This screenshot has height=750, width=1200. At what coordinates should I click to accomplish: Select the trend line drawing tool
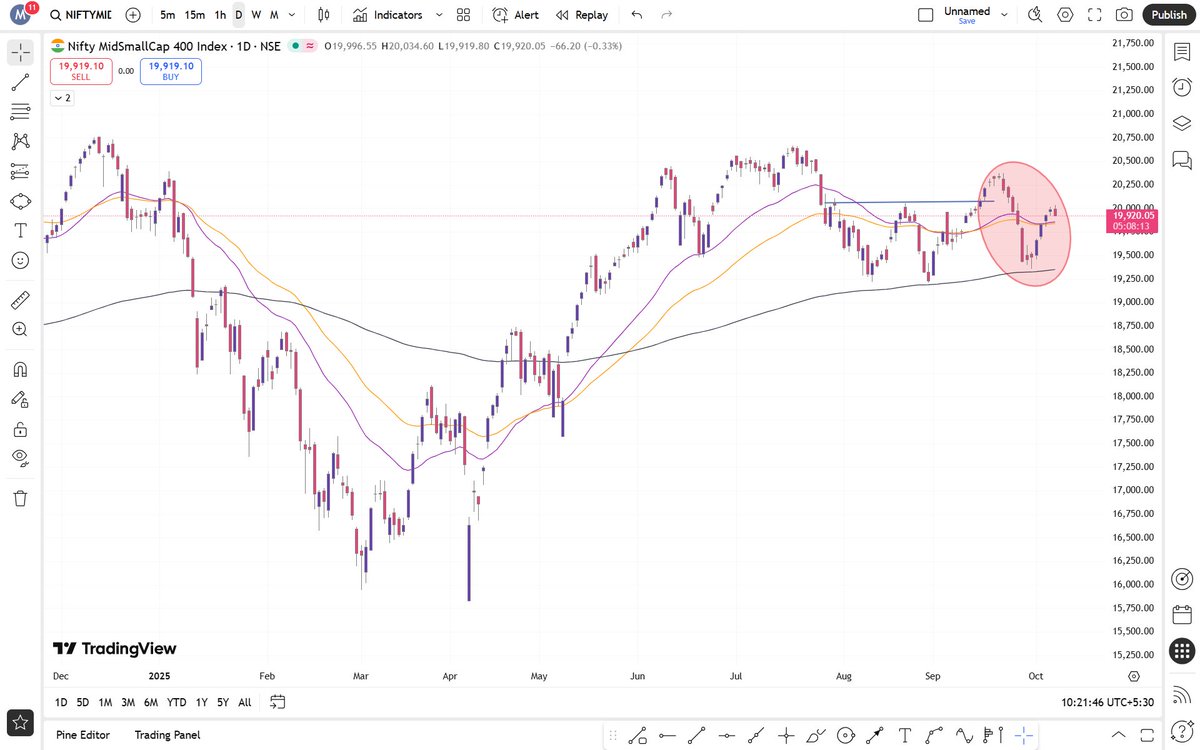pos(21,82)
